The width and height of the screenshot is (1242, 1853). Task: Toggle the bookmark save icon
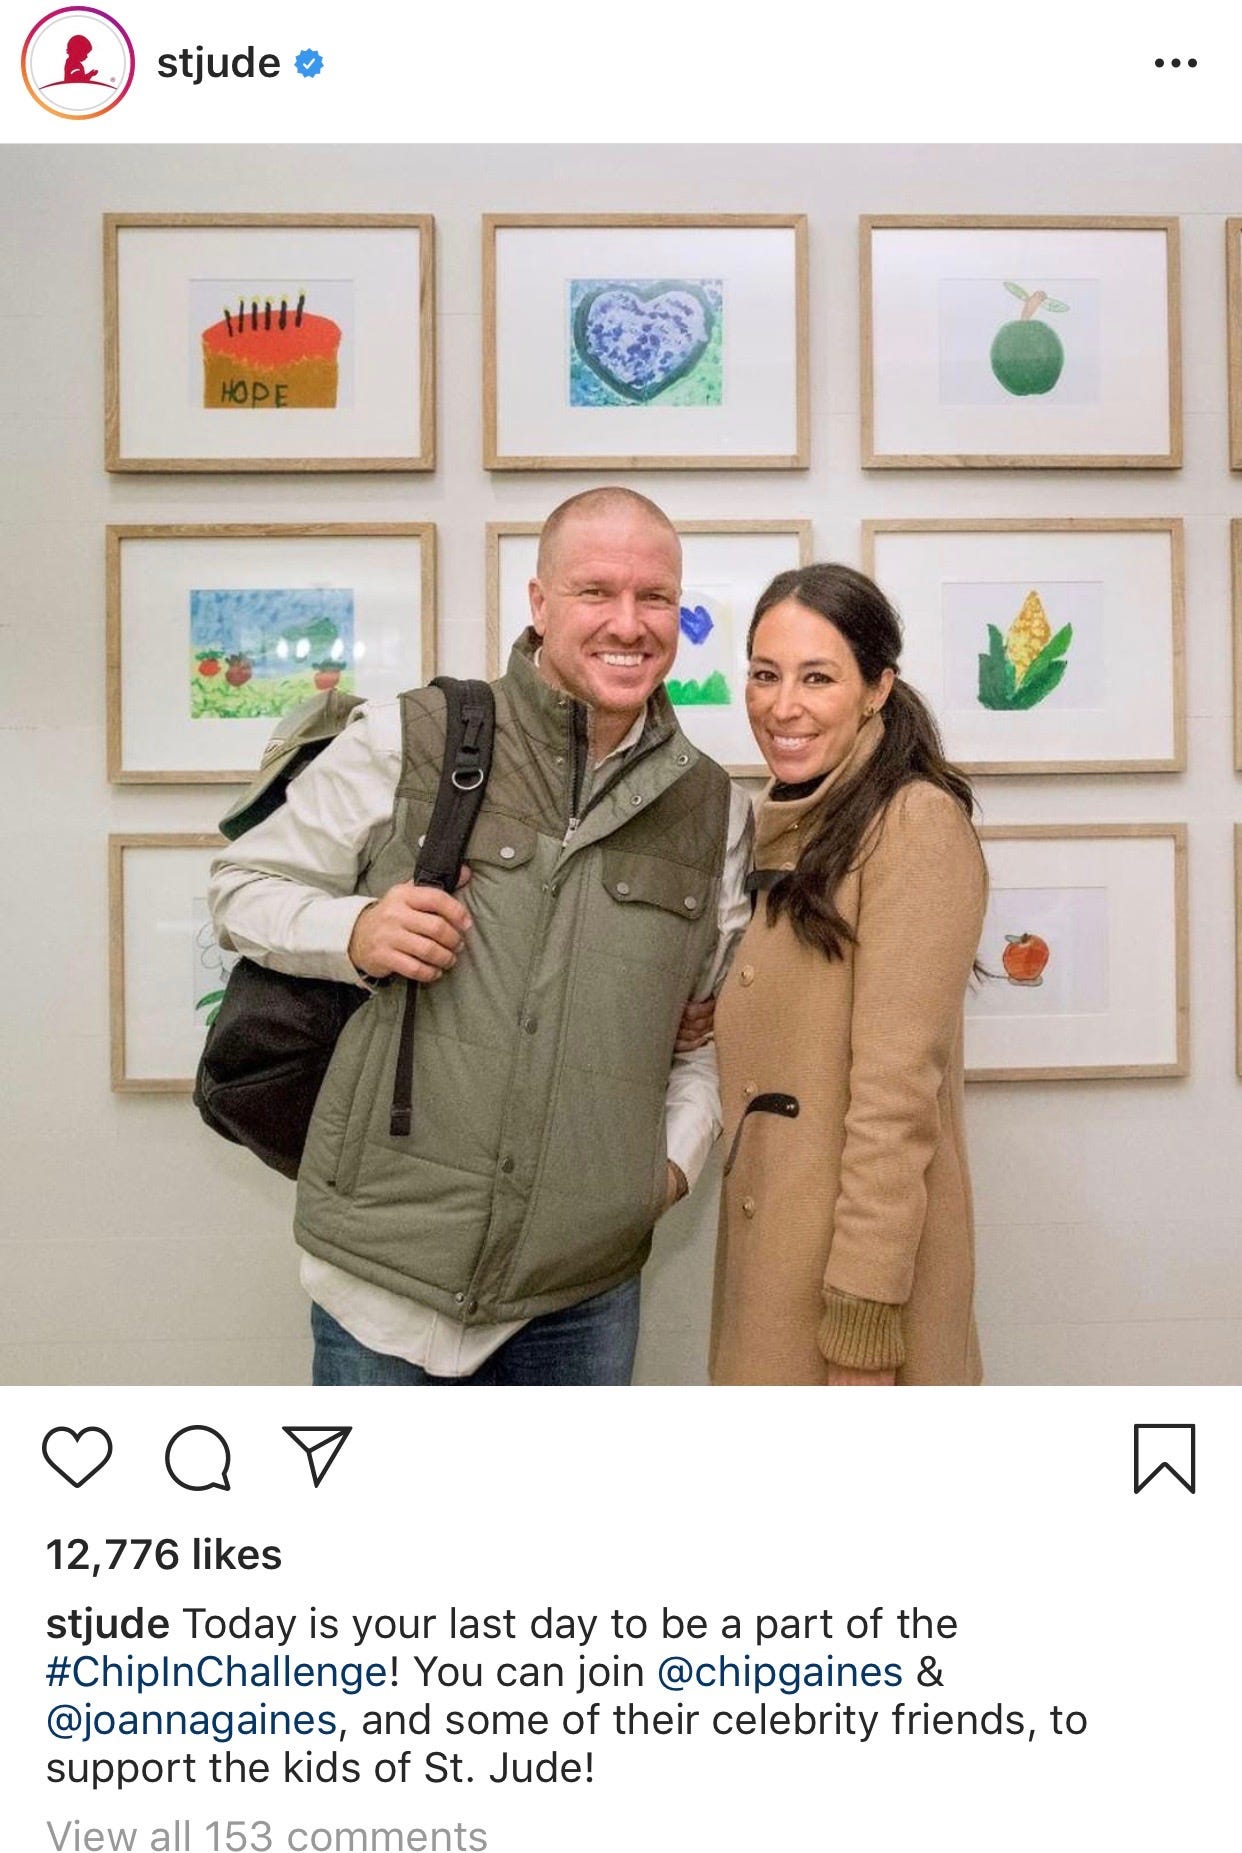1165,1458
